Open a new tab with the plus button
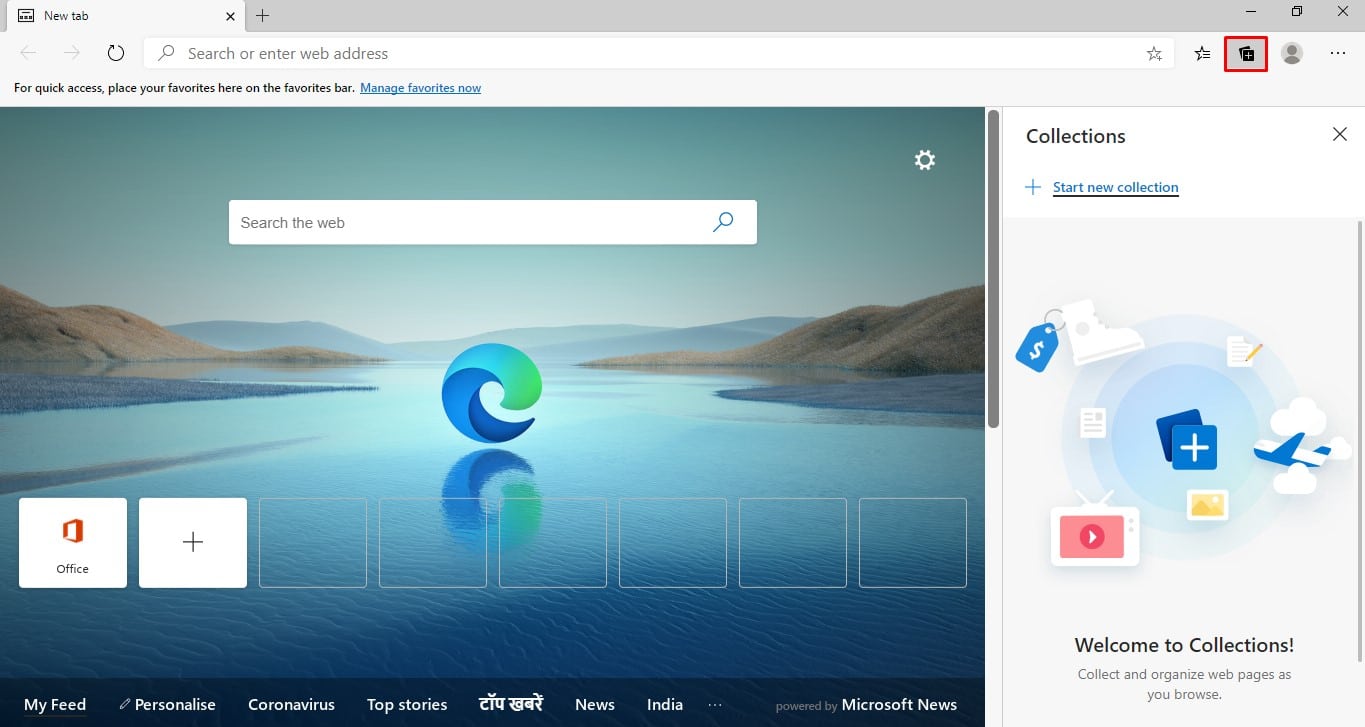Viewport: 1365px width, 727px height. (x=262, y=15)
